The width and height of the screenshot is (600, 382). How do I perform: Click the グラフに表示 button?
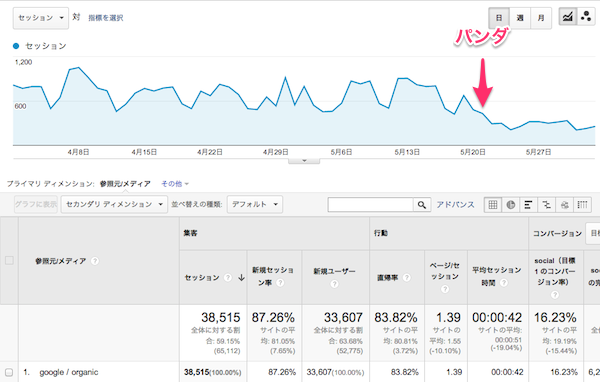[36, 204]
